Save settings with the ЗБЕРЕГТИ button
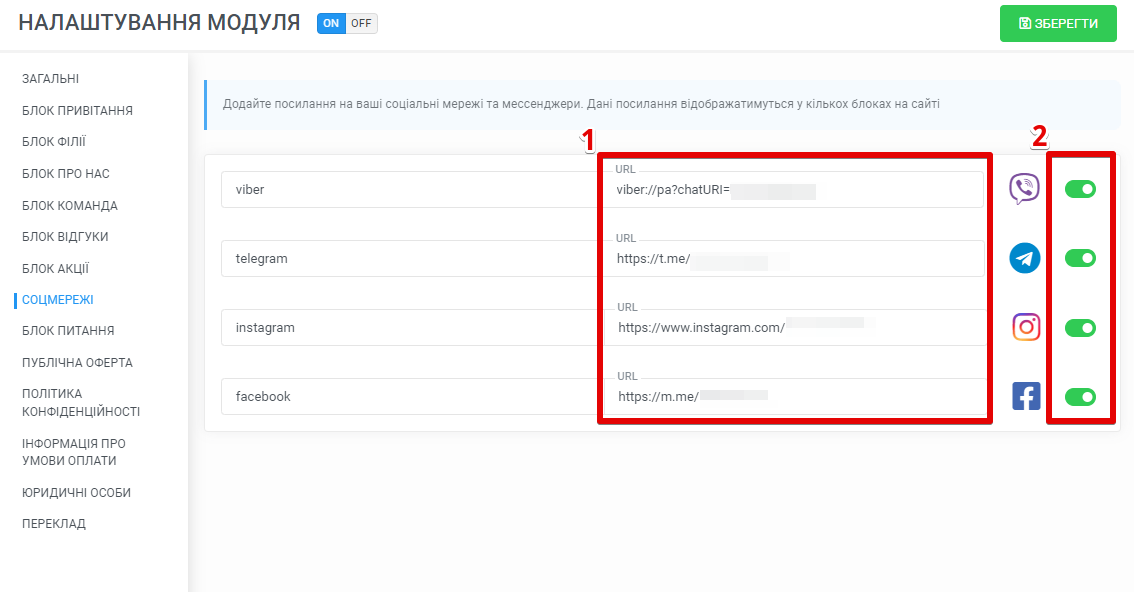The height and width of the screenshot is (592, 1134). point(1058,23)
